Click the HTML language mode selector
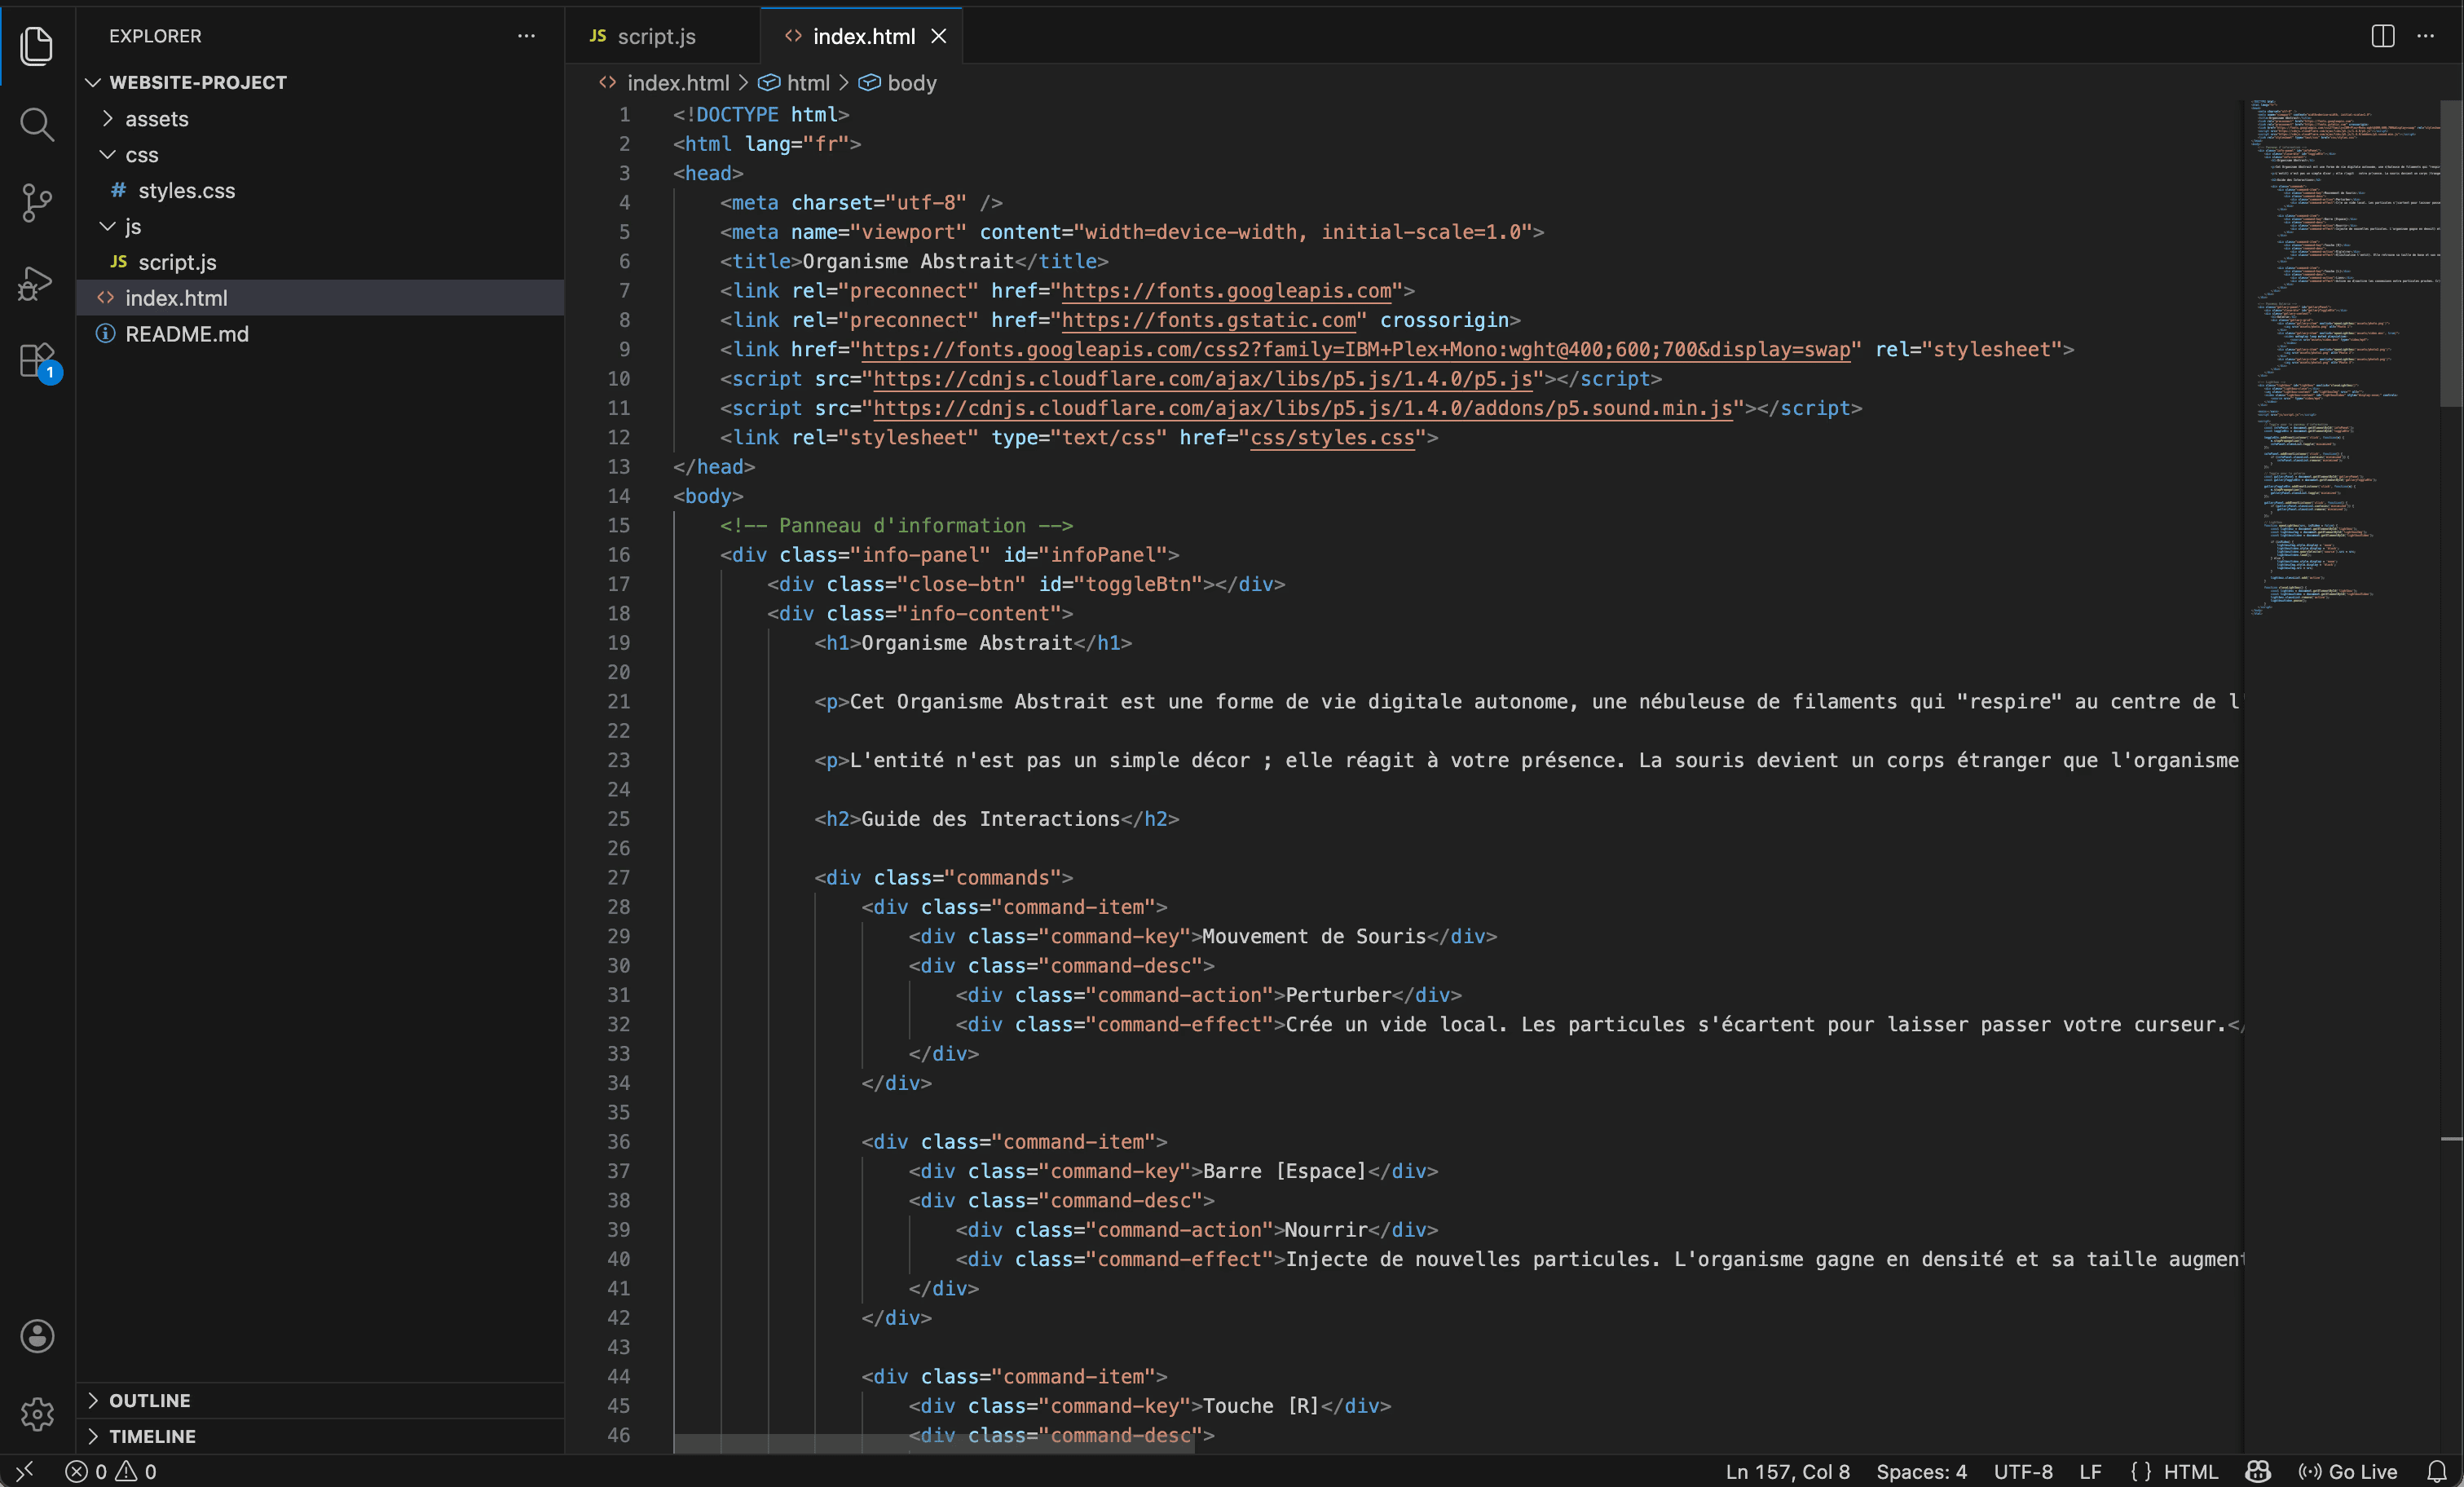Viewport: 2464px width, 1487px height. point(2189,1471)
